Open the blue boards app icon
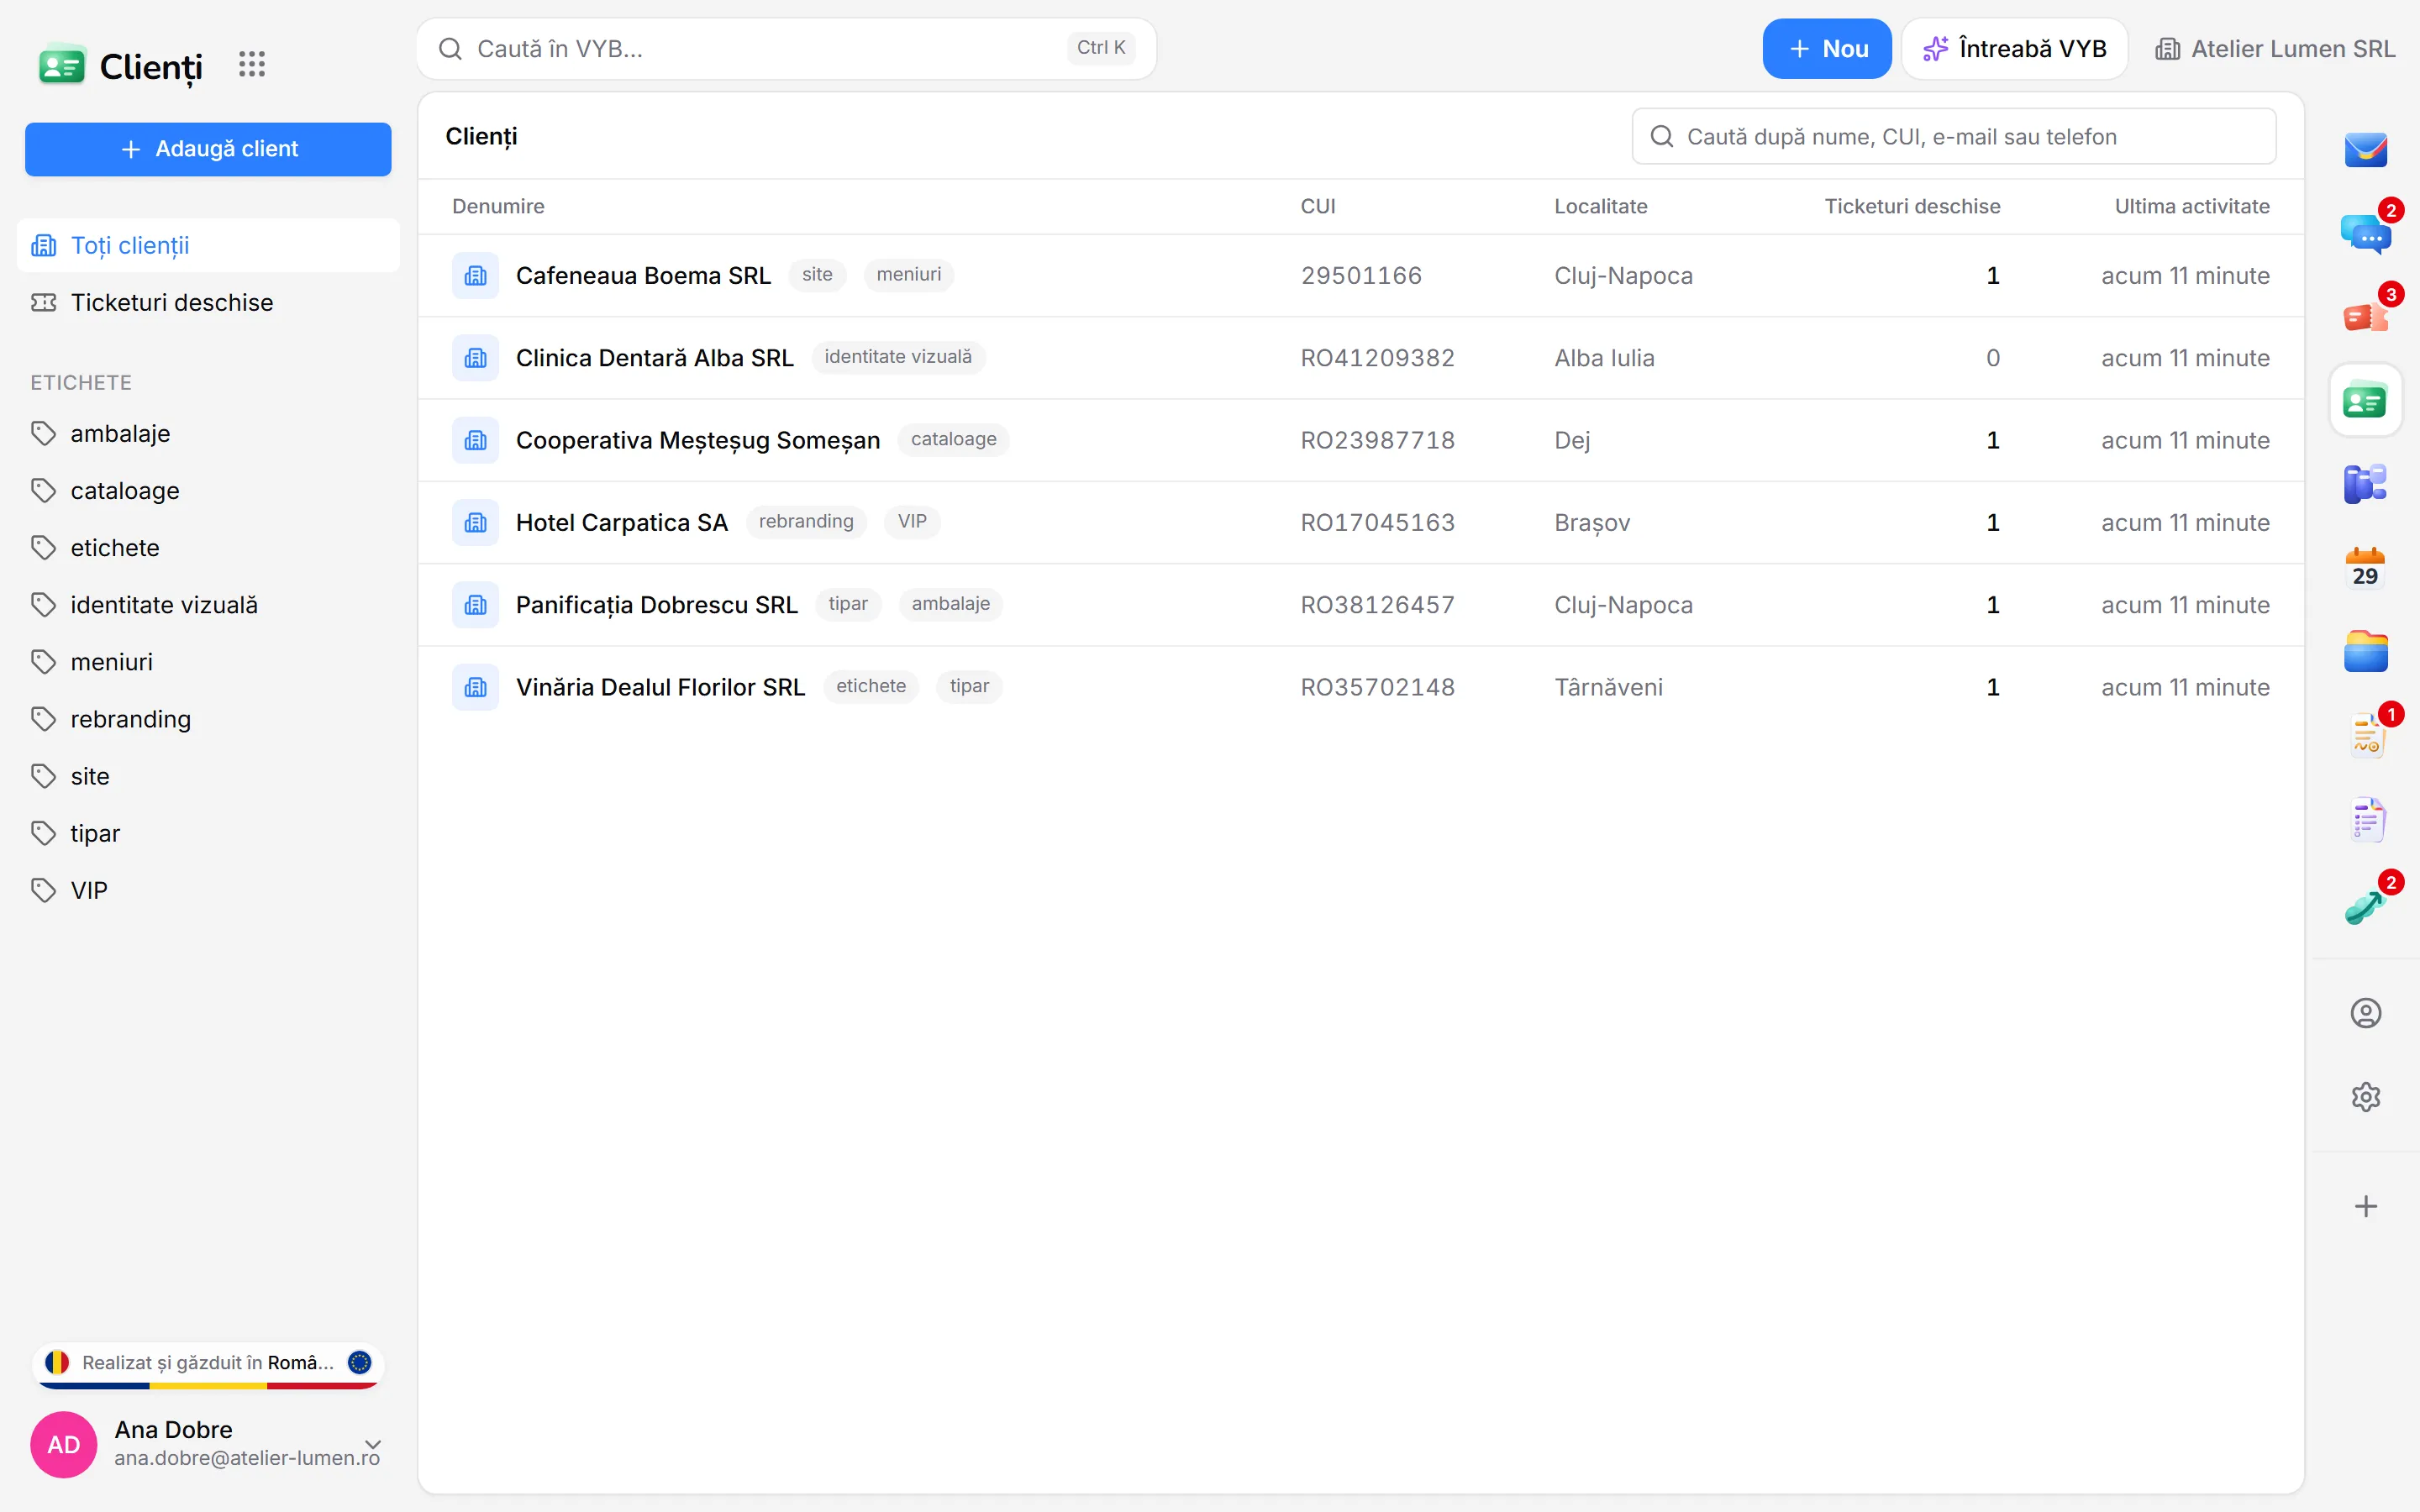The image size is (2420, 1512). [2365, 485]
